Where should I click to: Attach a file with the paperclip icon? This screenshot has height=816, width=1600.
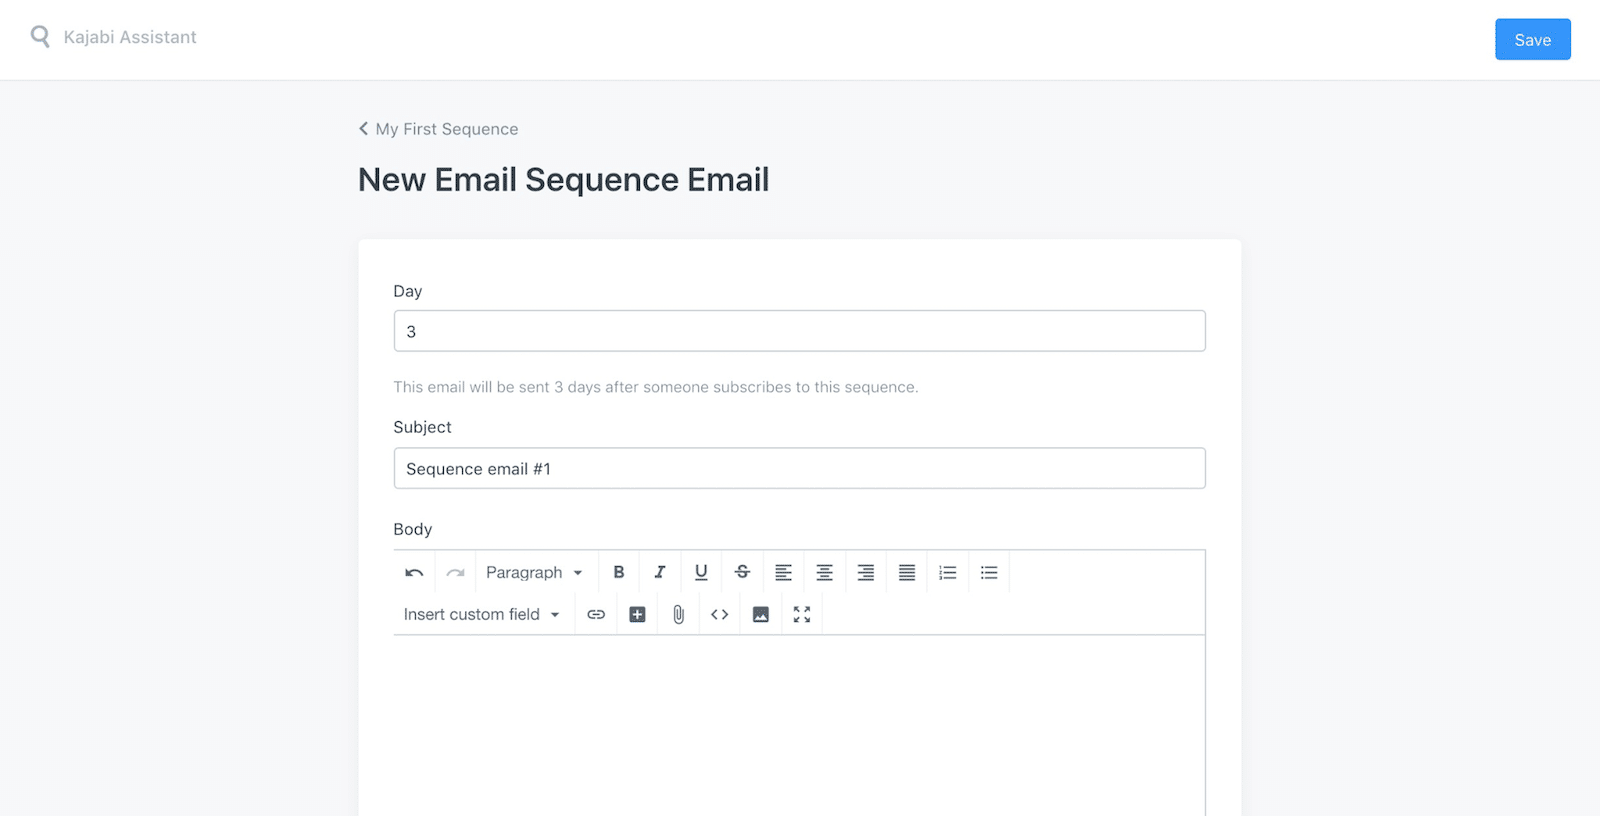678,614
